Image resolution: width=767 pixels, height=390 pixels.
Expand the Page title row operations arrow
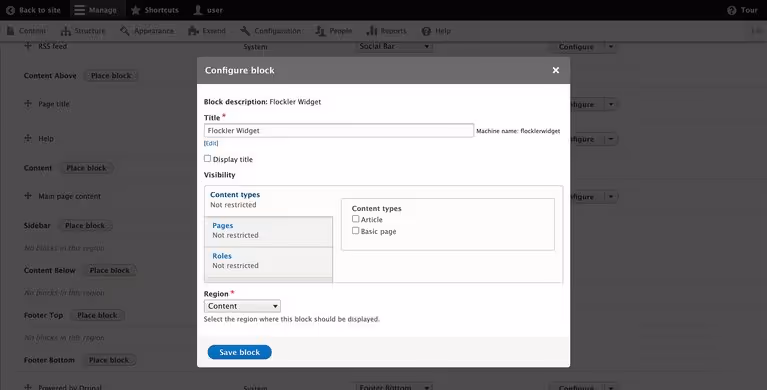click(610, 104)
